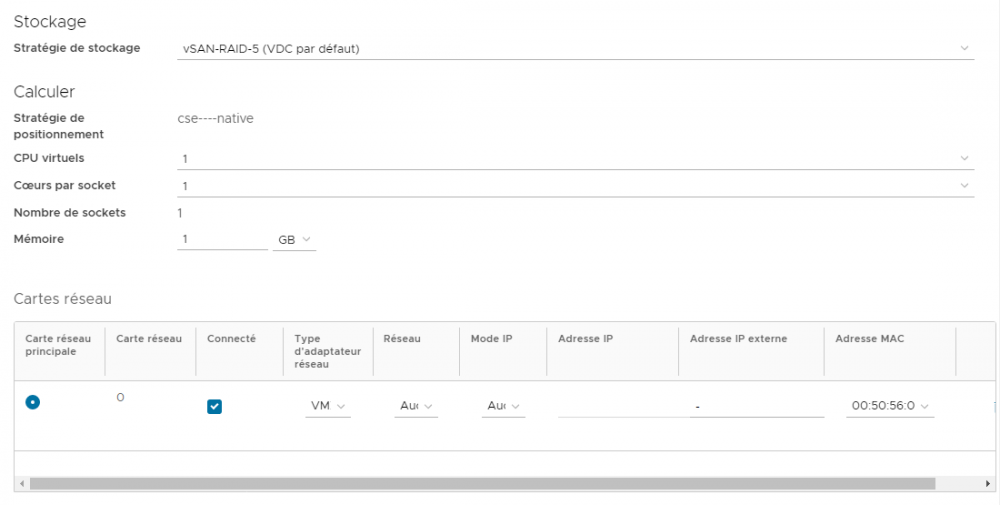Click the scrollbar right arrow

point(988,484)
